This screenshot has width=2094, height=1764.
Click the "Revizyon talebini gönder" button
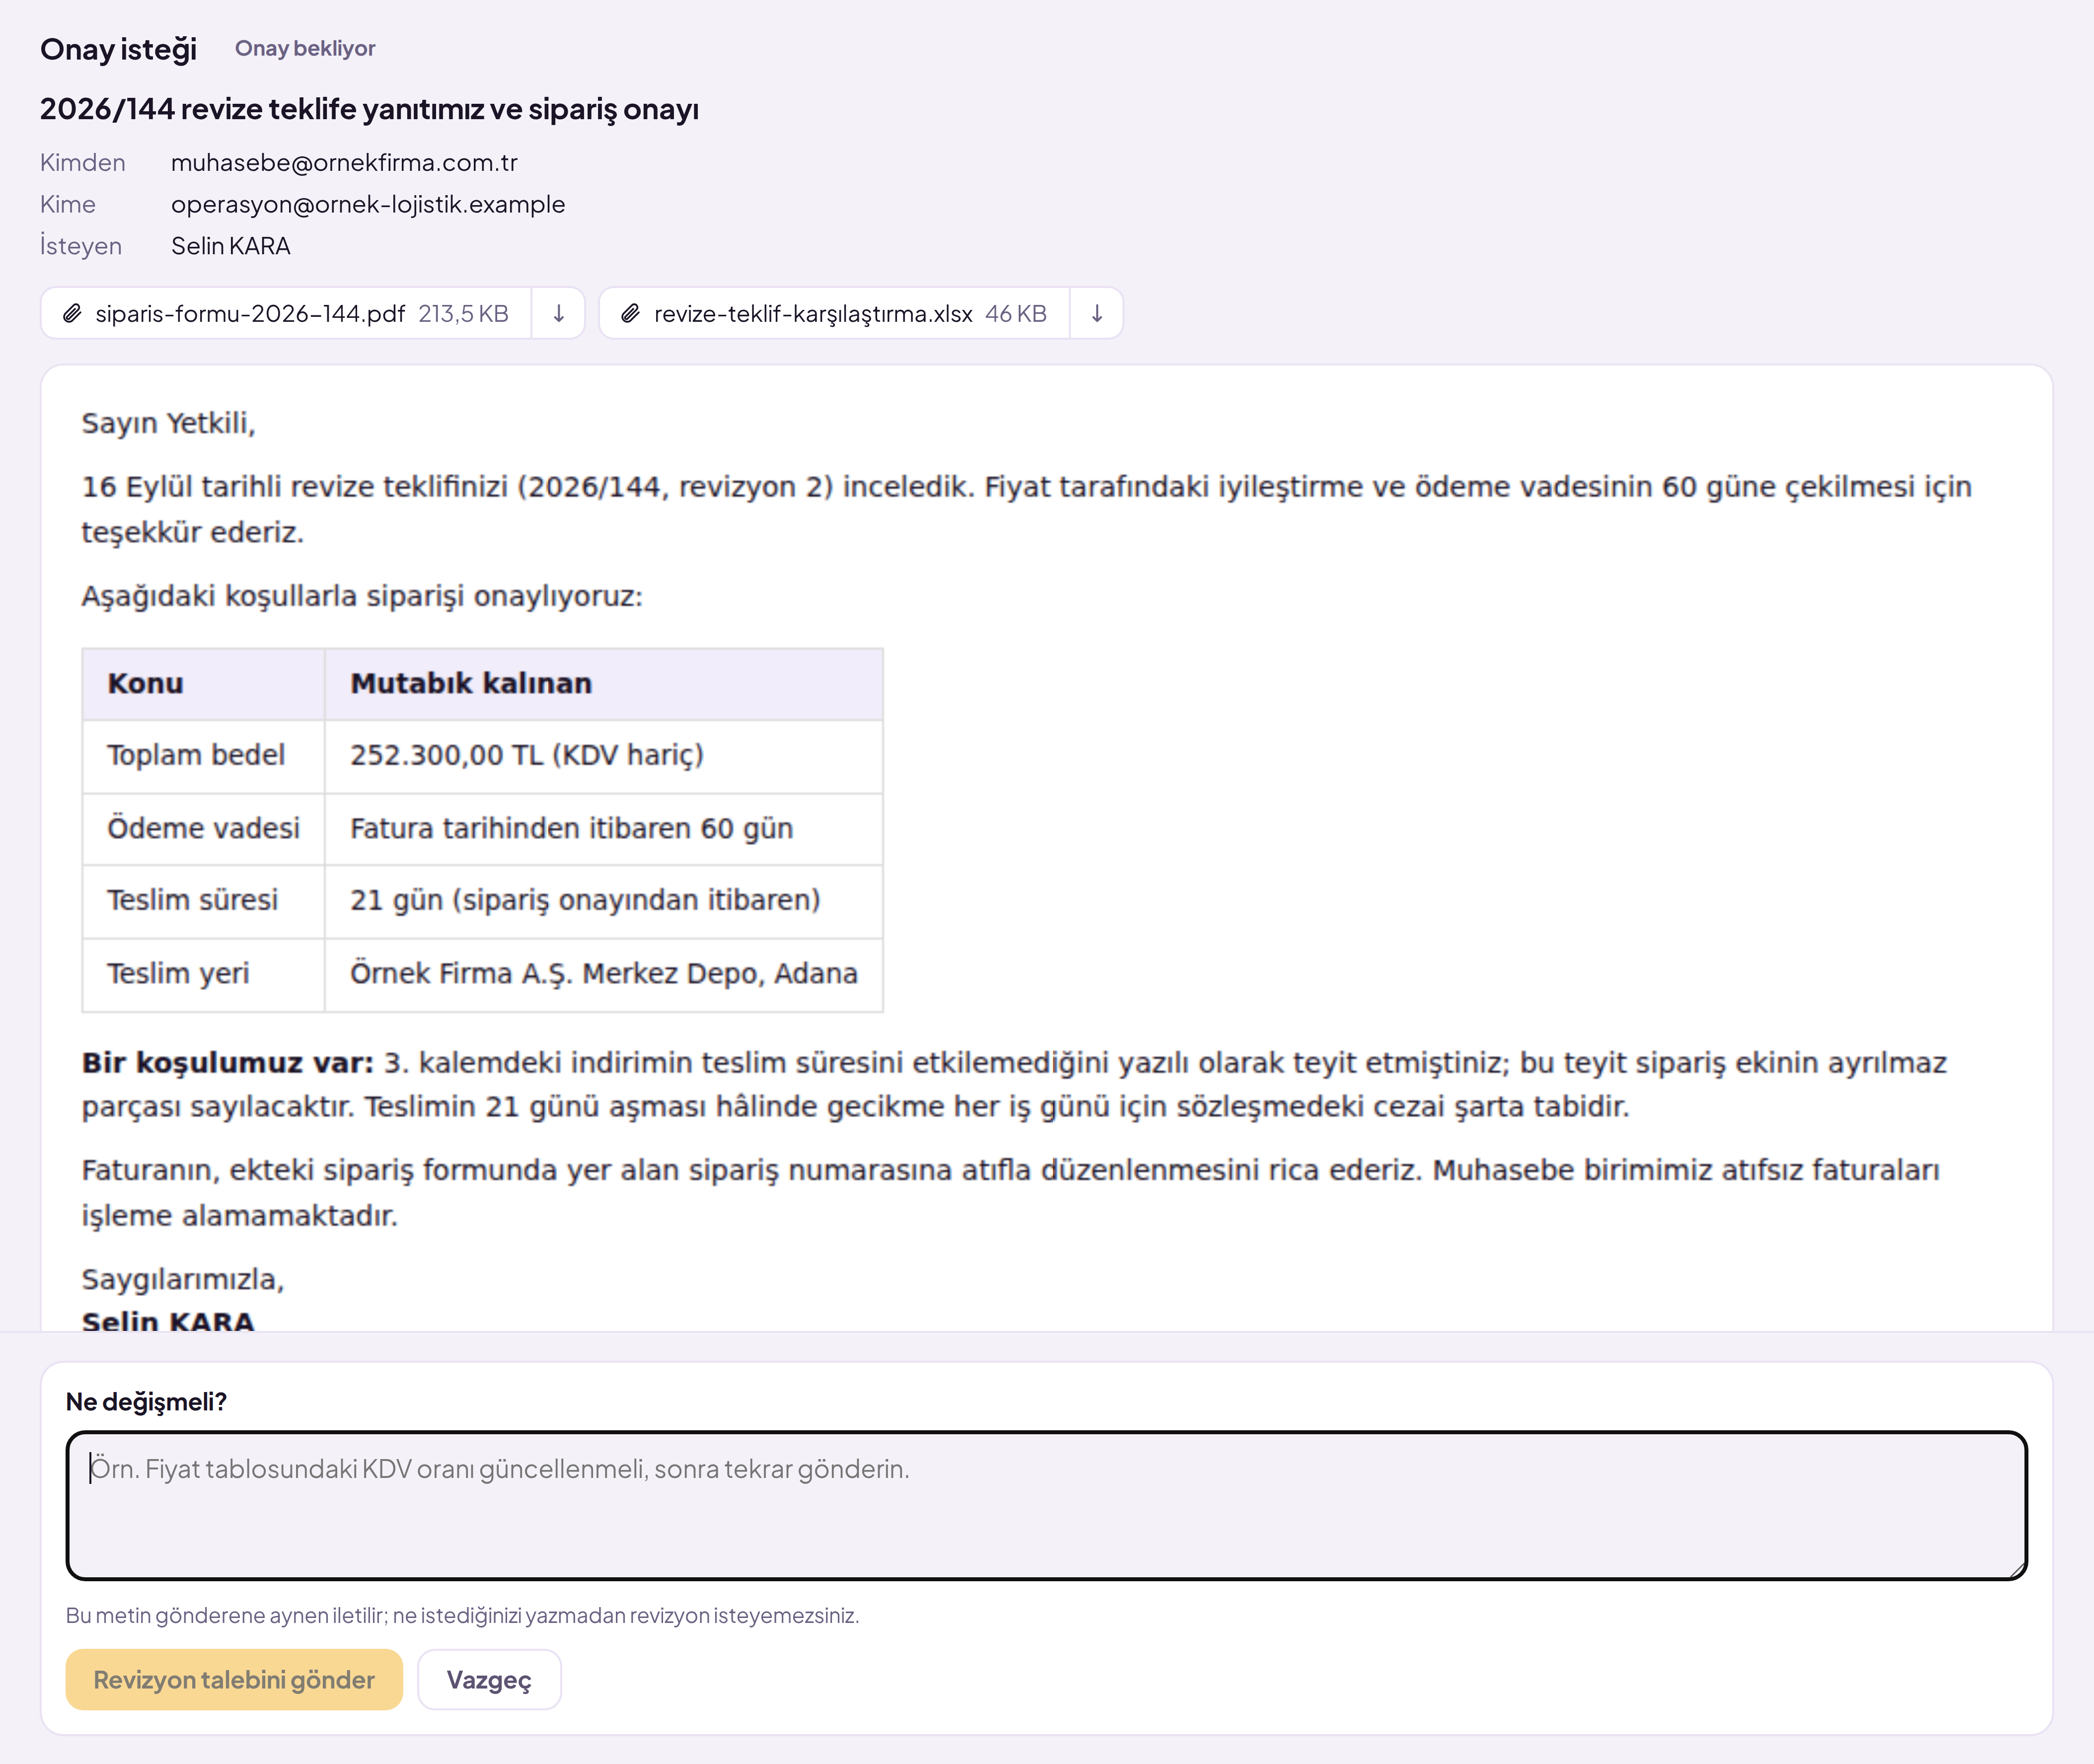234,1679
